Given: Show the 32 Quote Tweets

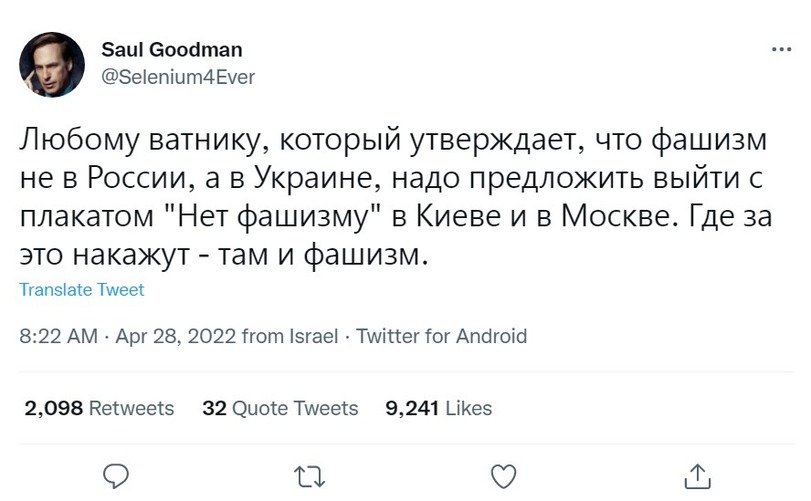Looking at the screenshot, I should pyautogui.click(x=280, y=408).
